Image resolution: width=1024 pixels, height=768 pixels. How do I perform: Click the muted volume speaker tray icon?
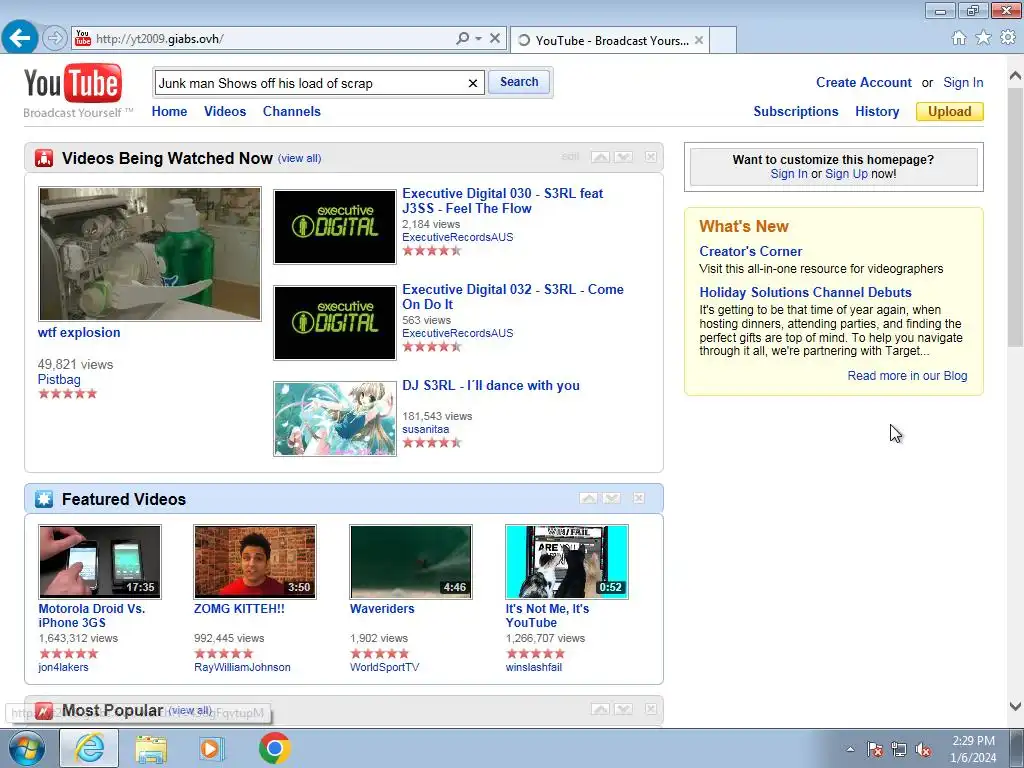click(x=923, y=749)
